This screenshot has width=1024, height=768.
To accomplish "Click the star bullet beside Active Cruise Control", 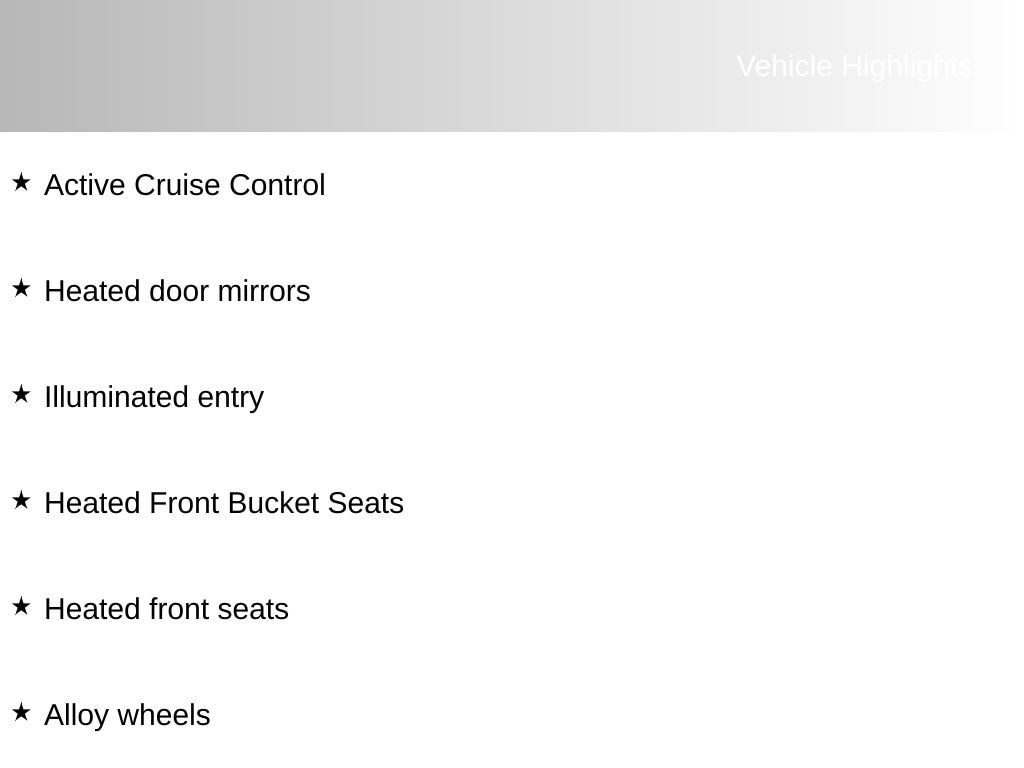I will click(x=21, y=182).
